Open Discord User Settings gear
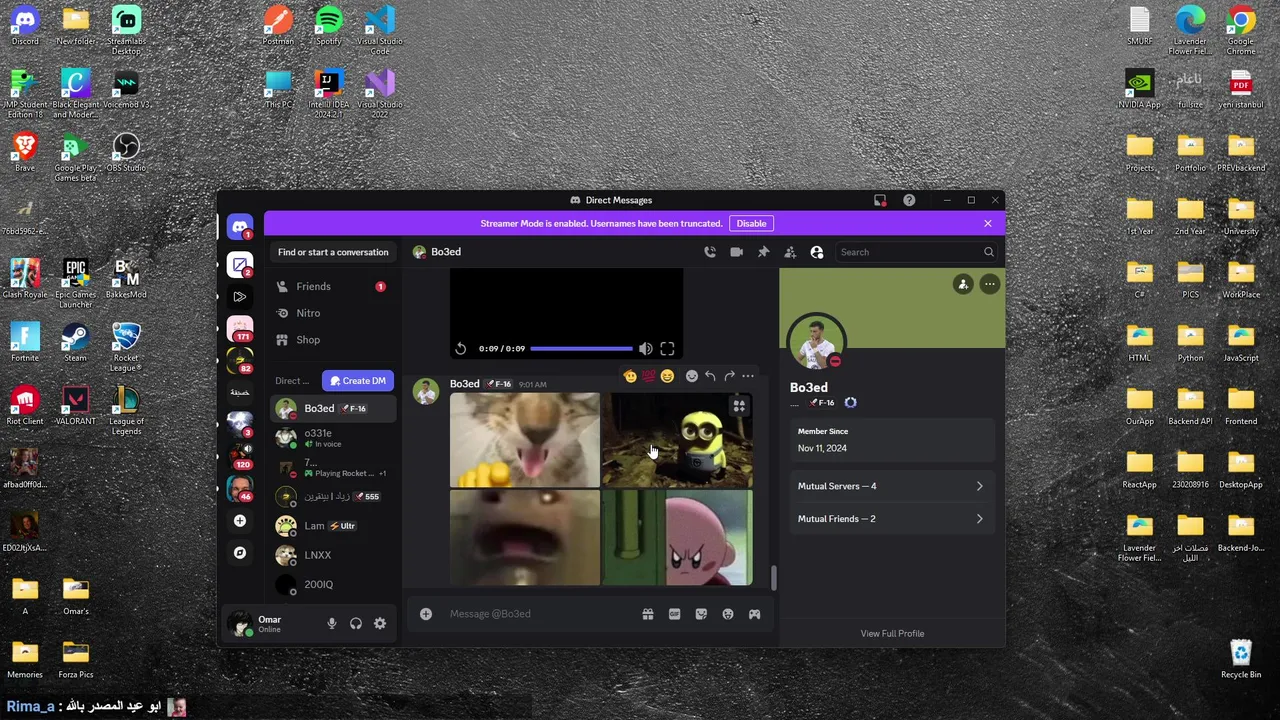 (x=380, y=624)
